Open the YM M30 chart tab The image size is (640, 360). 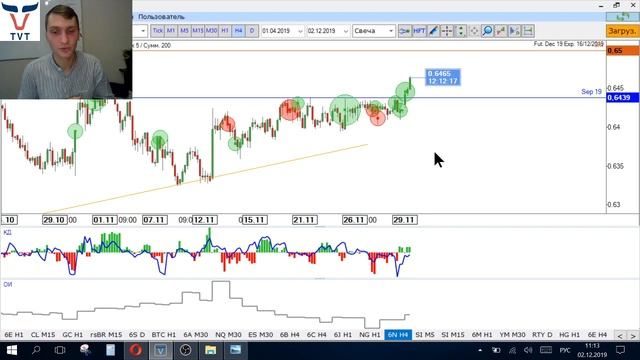pyautogui.click(x=513, y=335)
